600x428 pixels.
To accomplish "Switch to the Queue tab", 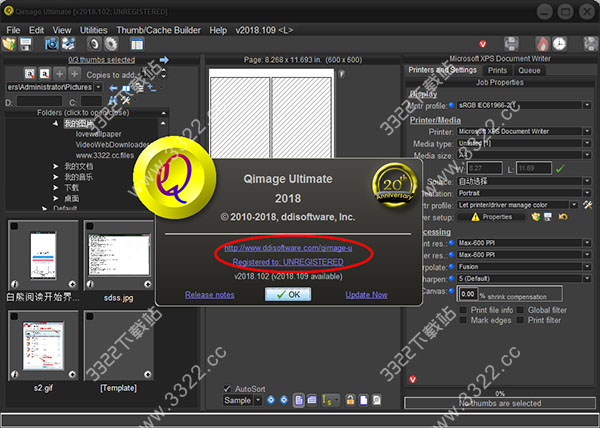I will pos(529,70).
